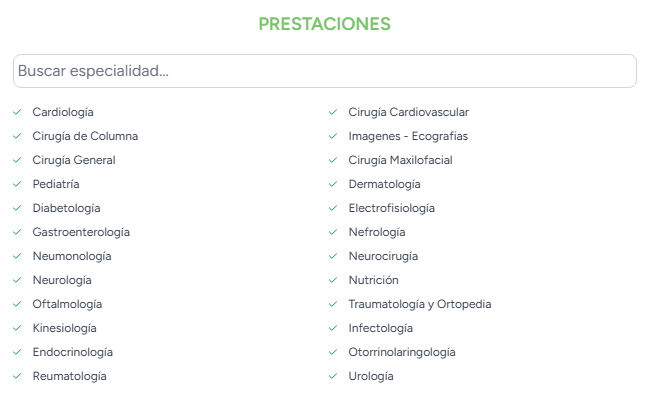Select Gastroenterología in the specialties list

81,232
